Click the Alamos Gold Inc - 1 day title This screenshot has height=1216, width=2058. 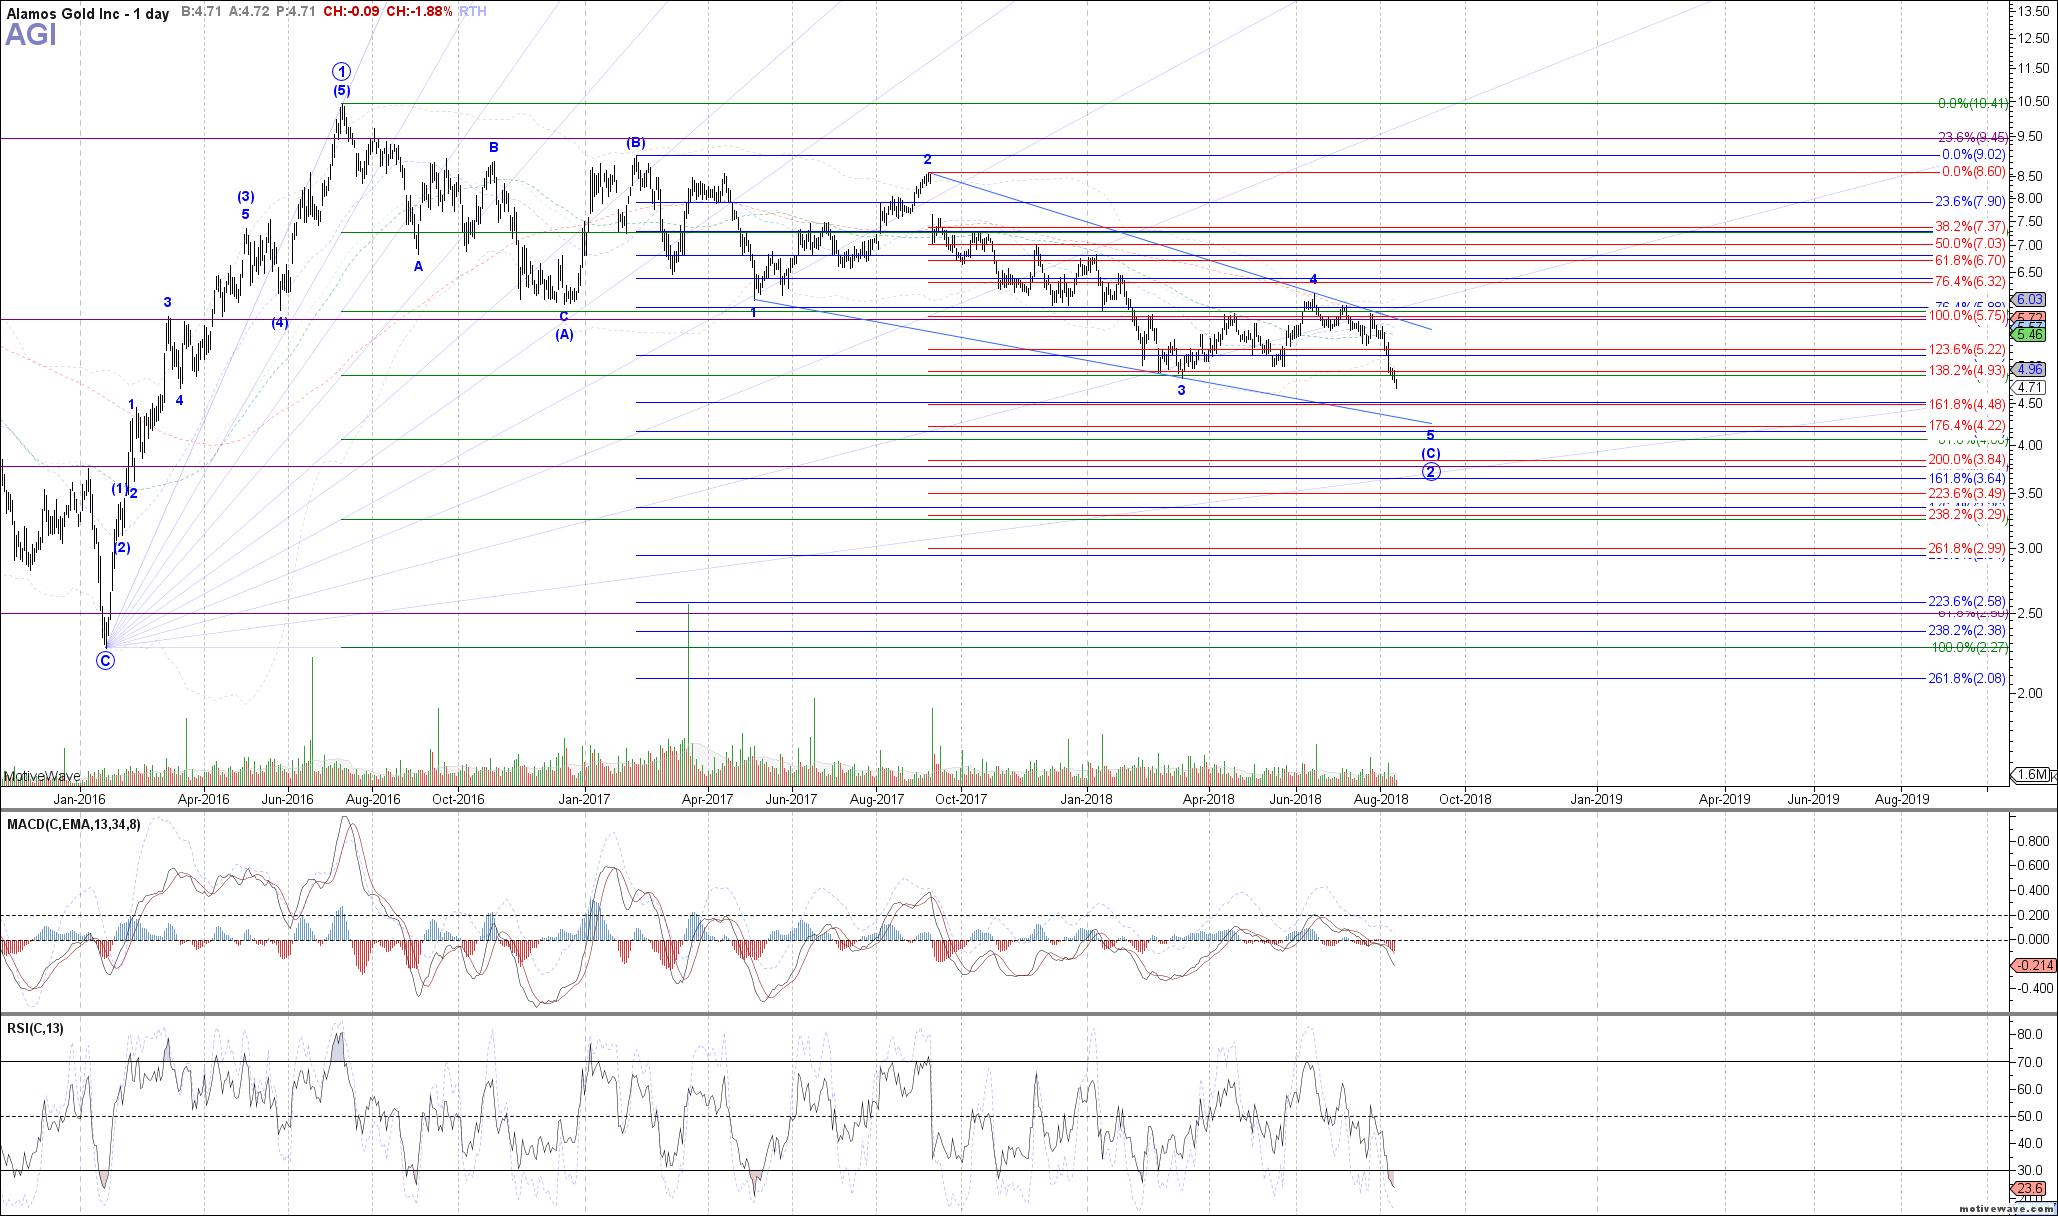tap(87, 14)
